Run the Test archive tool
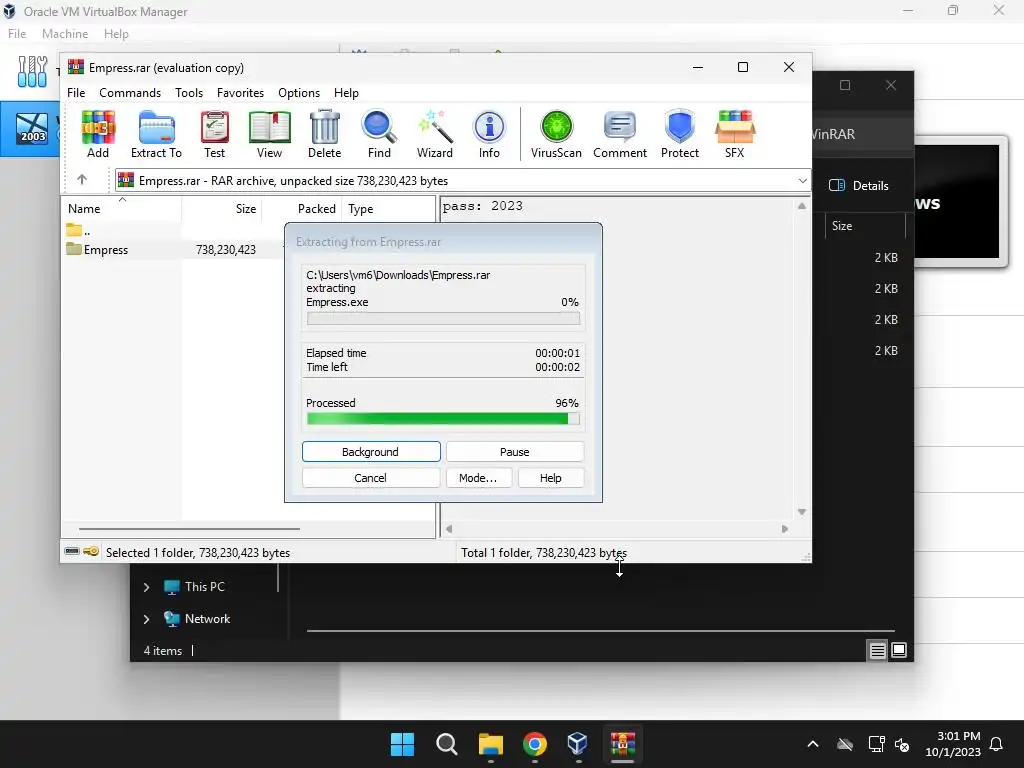Screen dimensions: 1024x768 [214, 134]
